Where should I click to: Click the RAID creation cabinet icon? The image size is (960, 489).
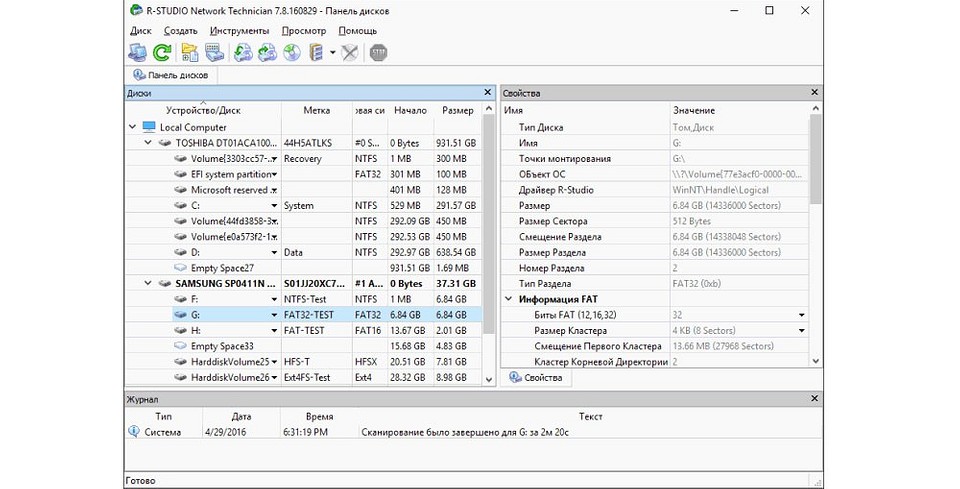[317, 53]
